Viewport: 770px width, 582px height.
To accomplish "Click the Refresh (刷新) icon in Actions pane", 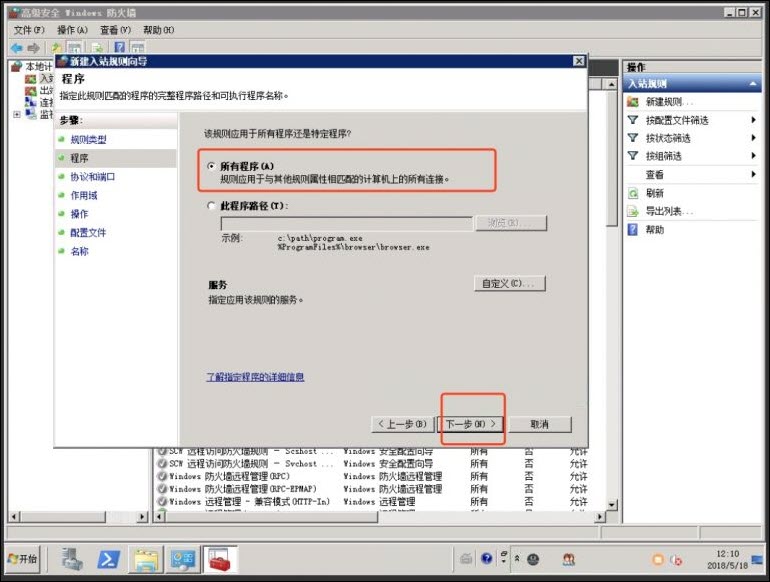I will 633,193.
